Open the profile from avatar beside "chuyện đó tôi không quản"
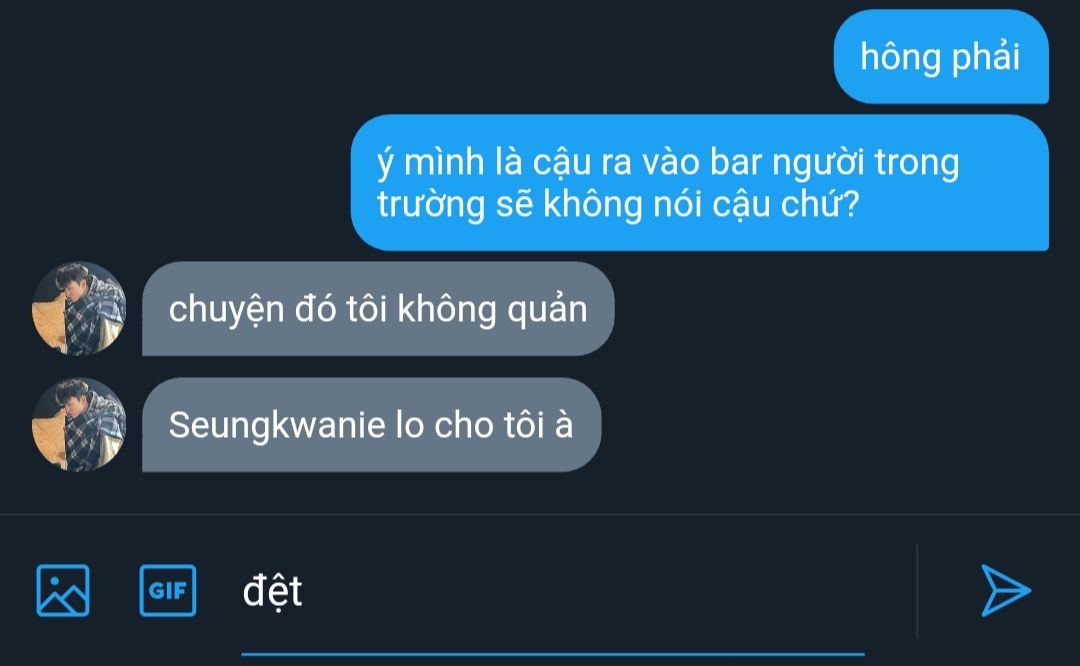Screen dimensions: 1080x666 [x=79, y=309]
